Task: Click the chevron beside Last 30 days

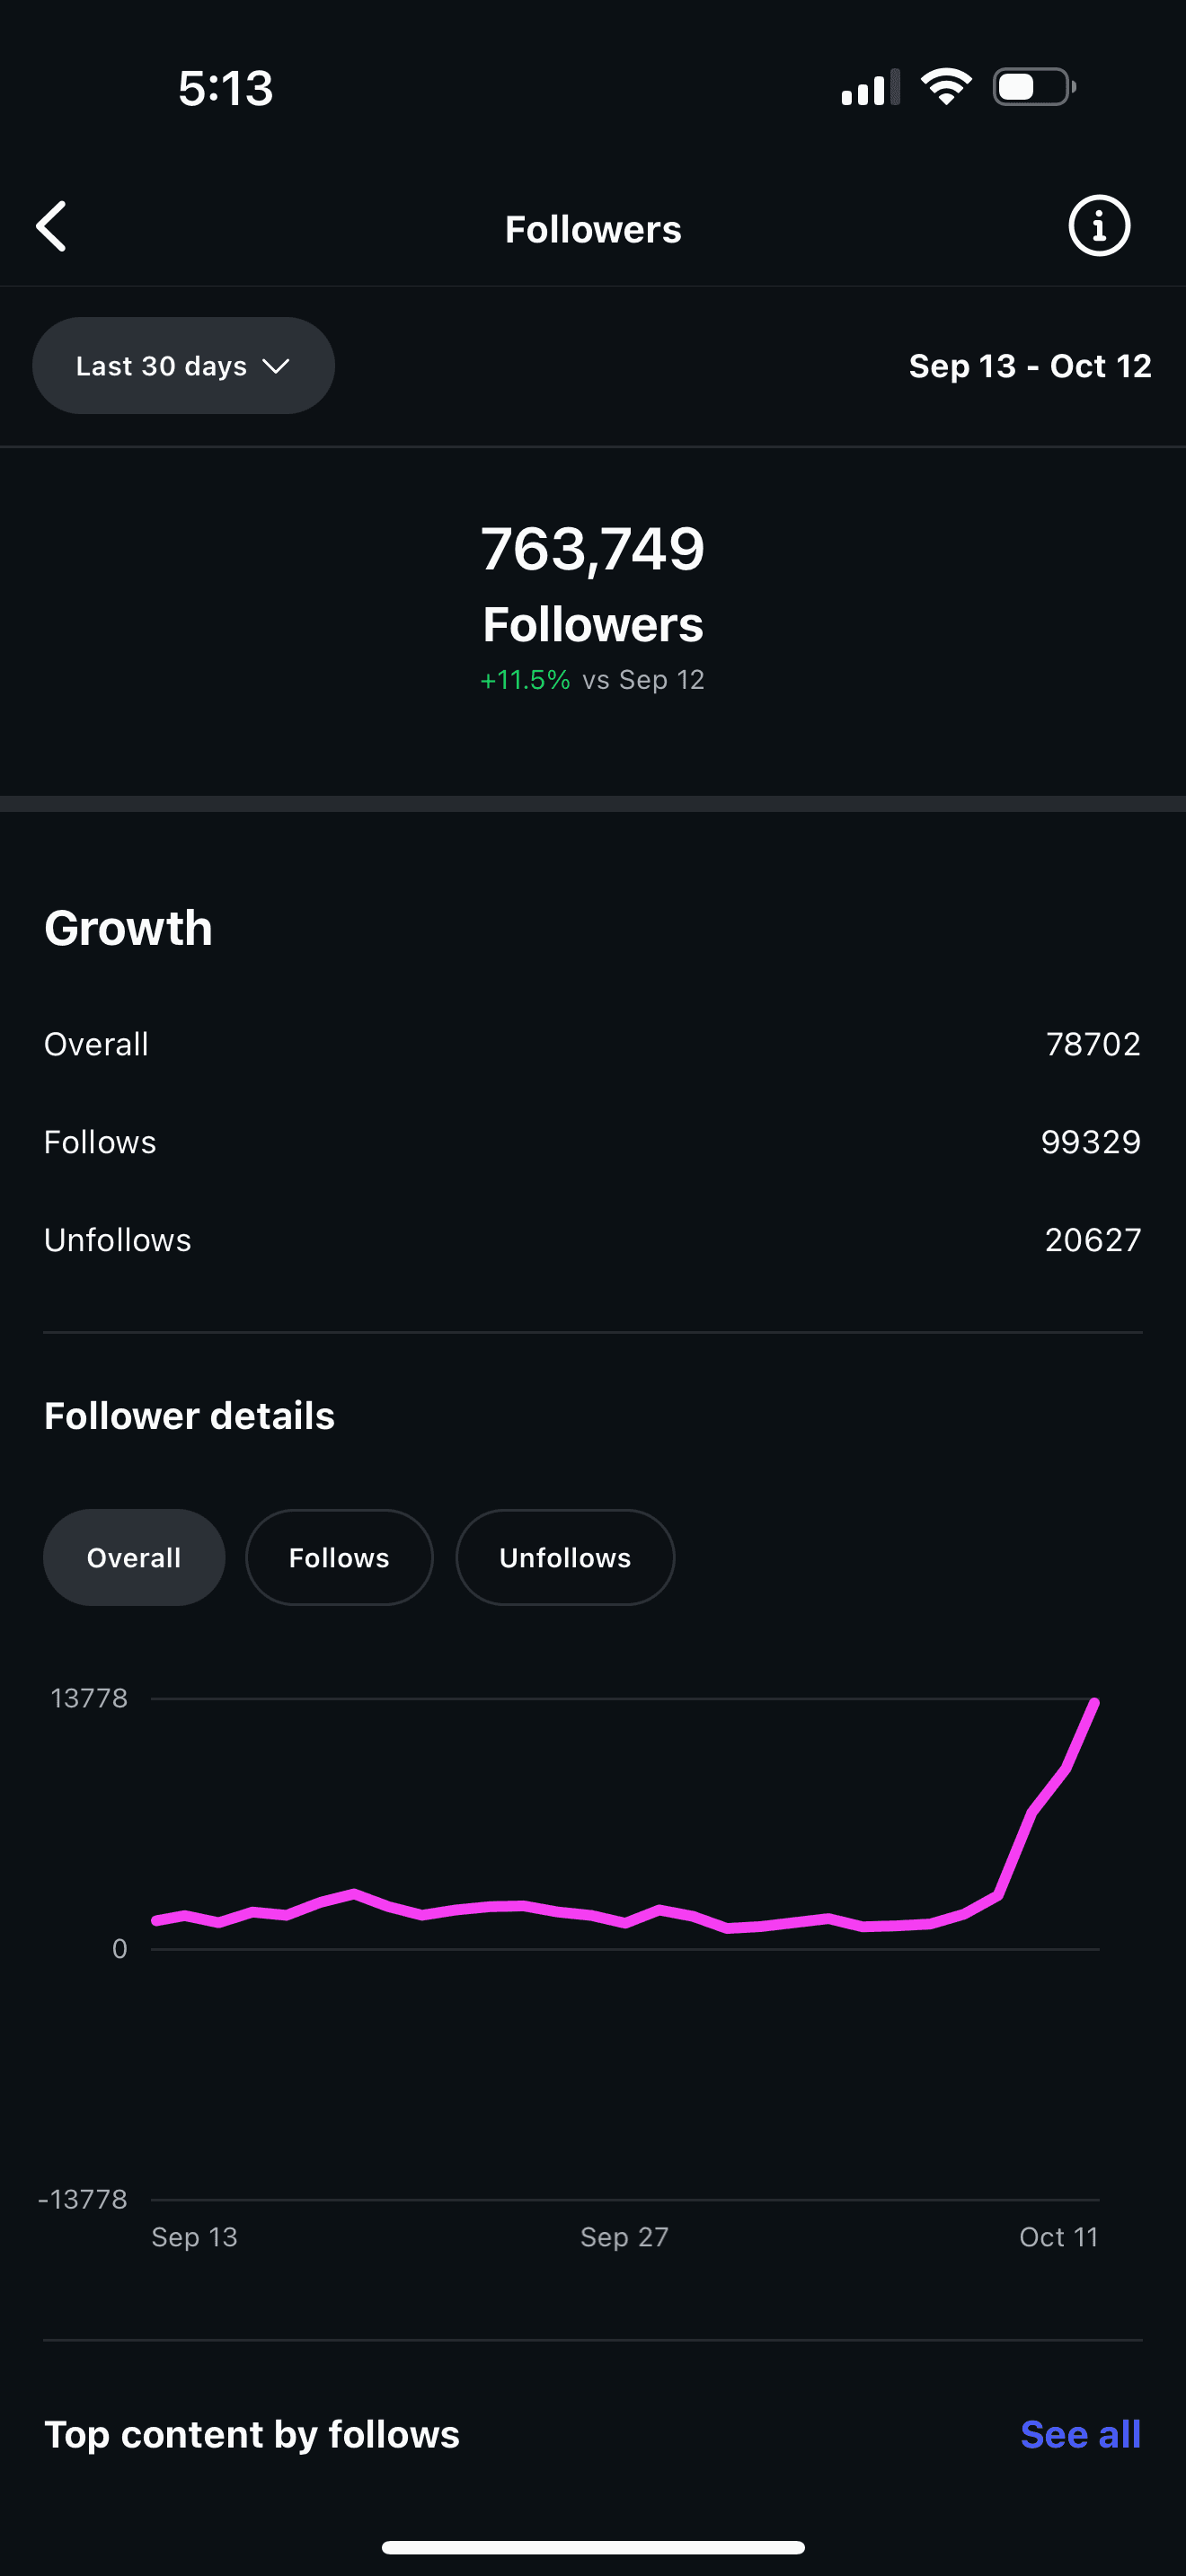Action: pyautogui.click(x=276, y=366)
